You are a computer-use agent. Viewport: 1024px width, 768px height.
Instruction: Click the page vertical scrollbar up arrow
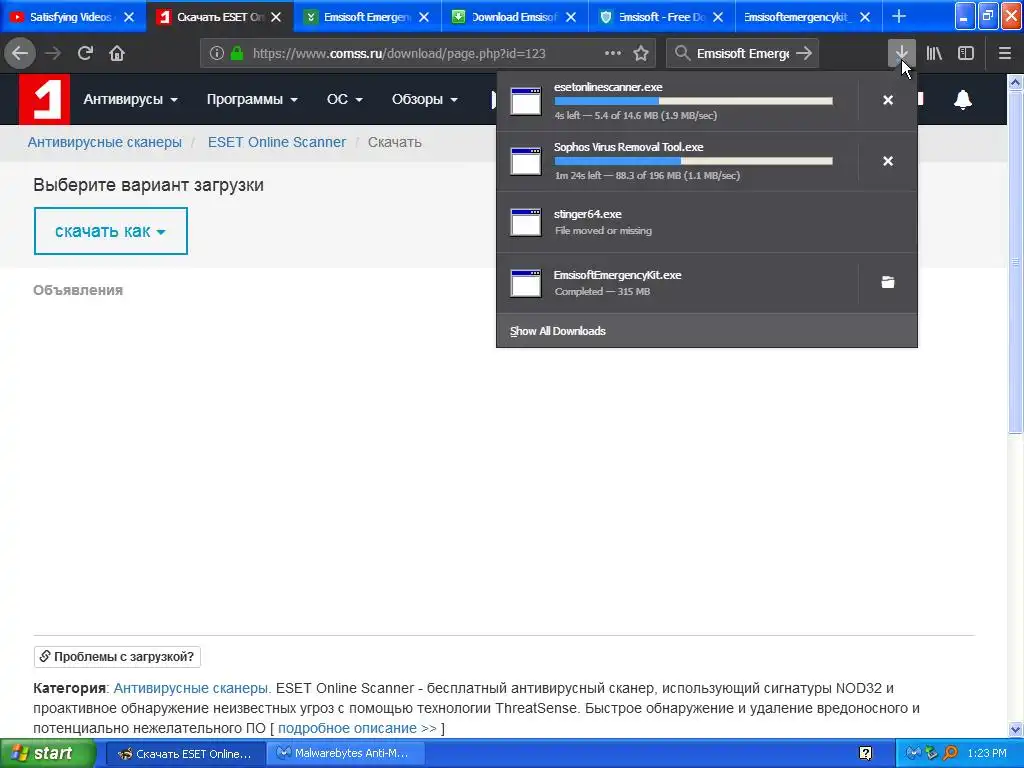tap(1015, 82)
